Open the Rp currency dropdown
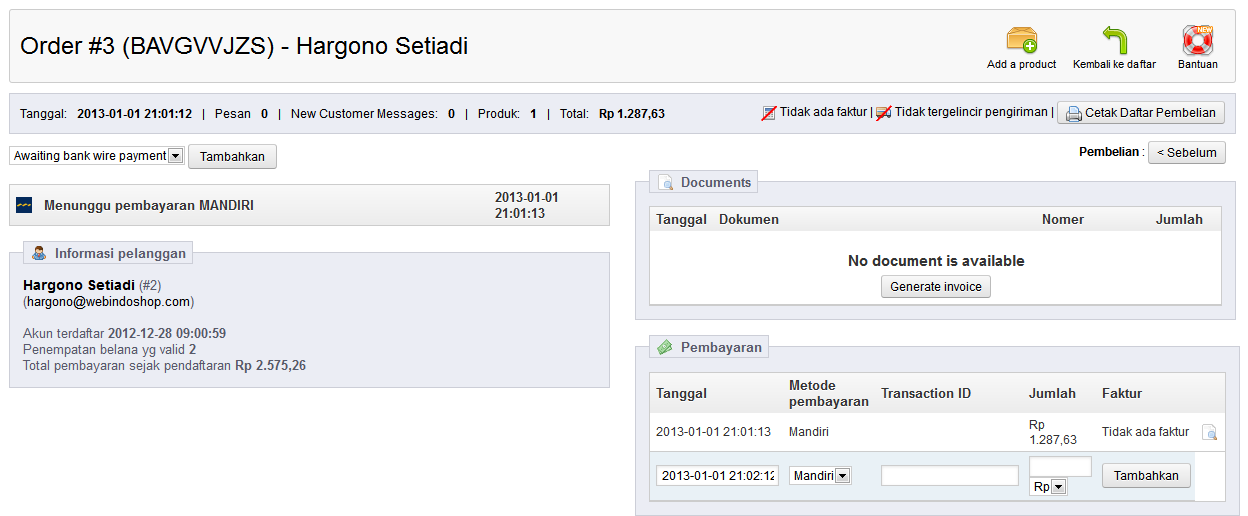 [1049, 487]
